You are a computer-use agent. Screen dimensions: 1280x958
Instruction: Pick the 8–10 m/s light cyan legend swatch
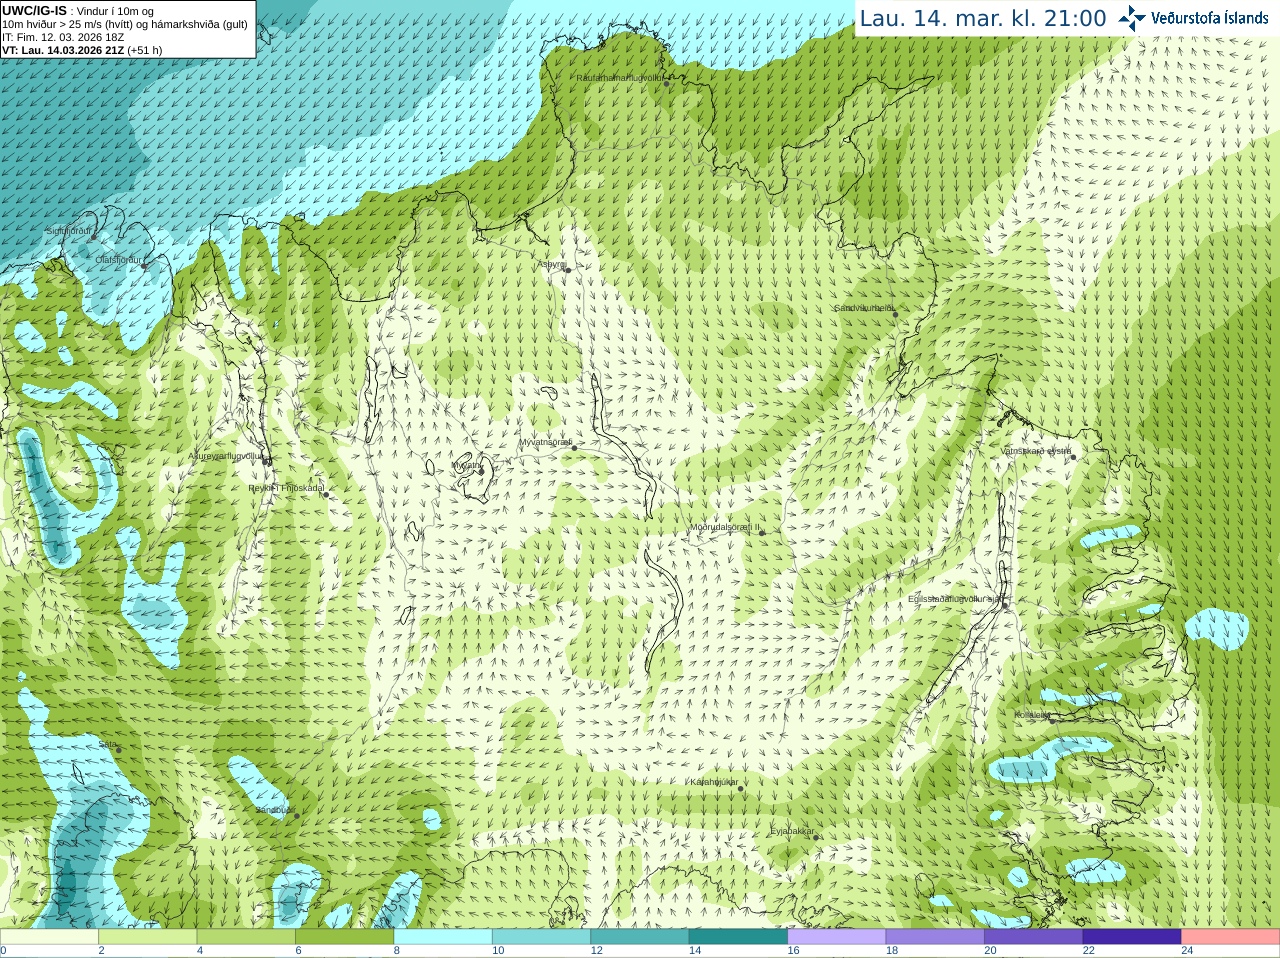(x=443, y=937)
